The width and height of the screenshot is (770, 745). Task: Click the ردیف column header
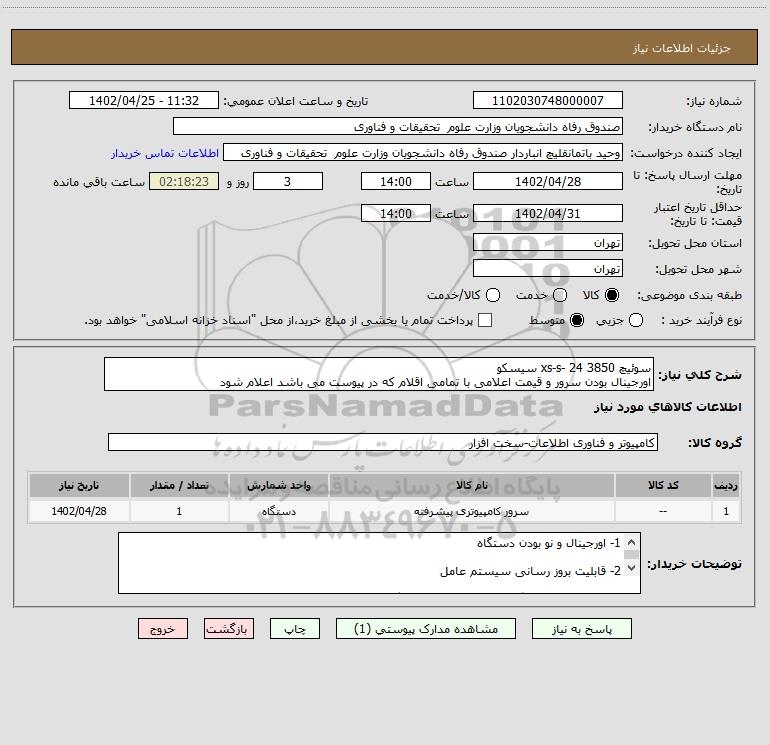(x=726, y=485)
